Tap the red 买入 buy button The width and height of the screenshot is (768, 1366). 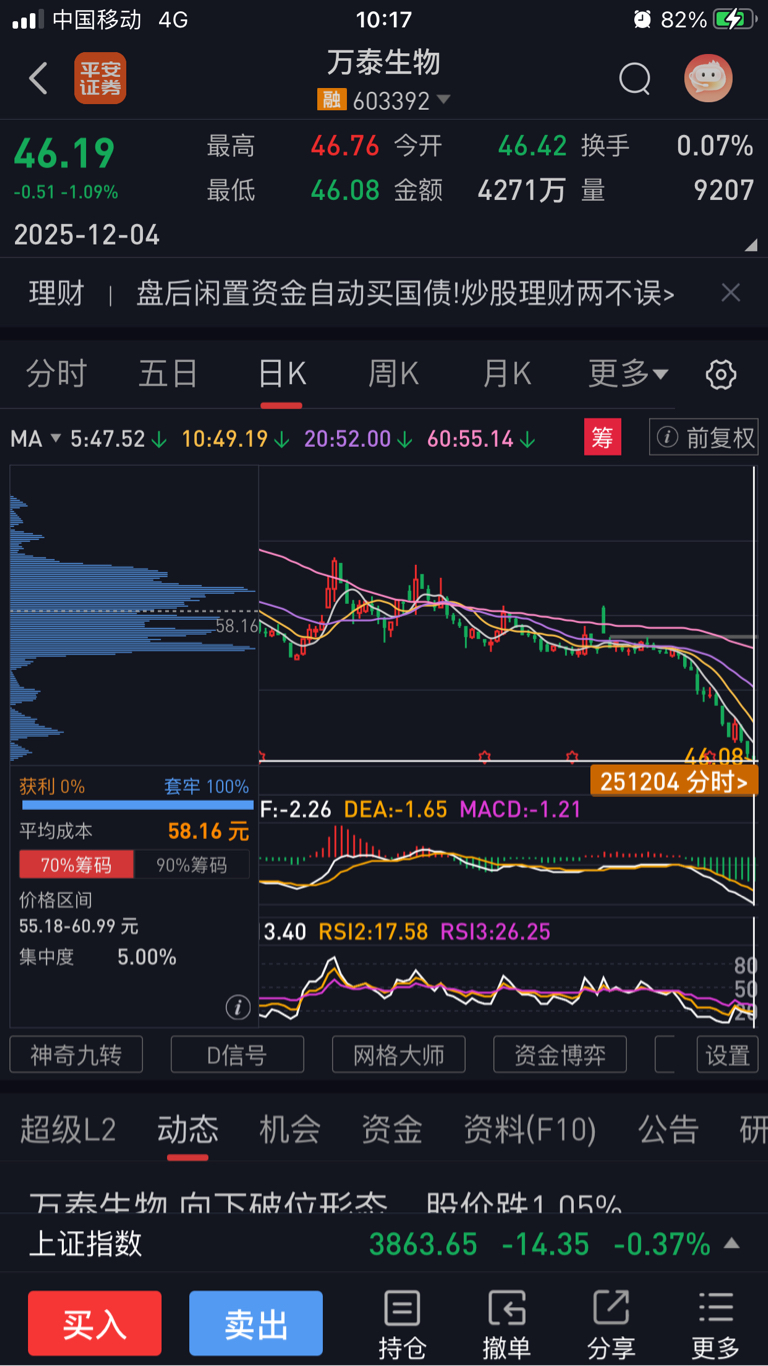pyautogui.click(x=95, y=1323)
